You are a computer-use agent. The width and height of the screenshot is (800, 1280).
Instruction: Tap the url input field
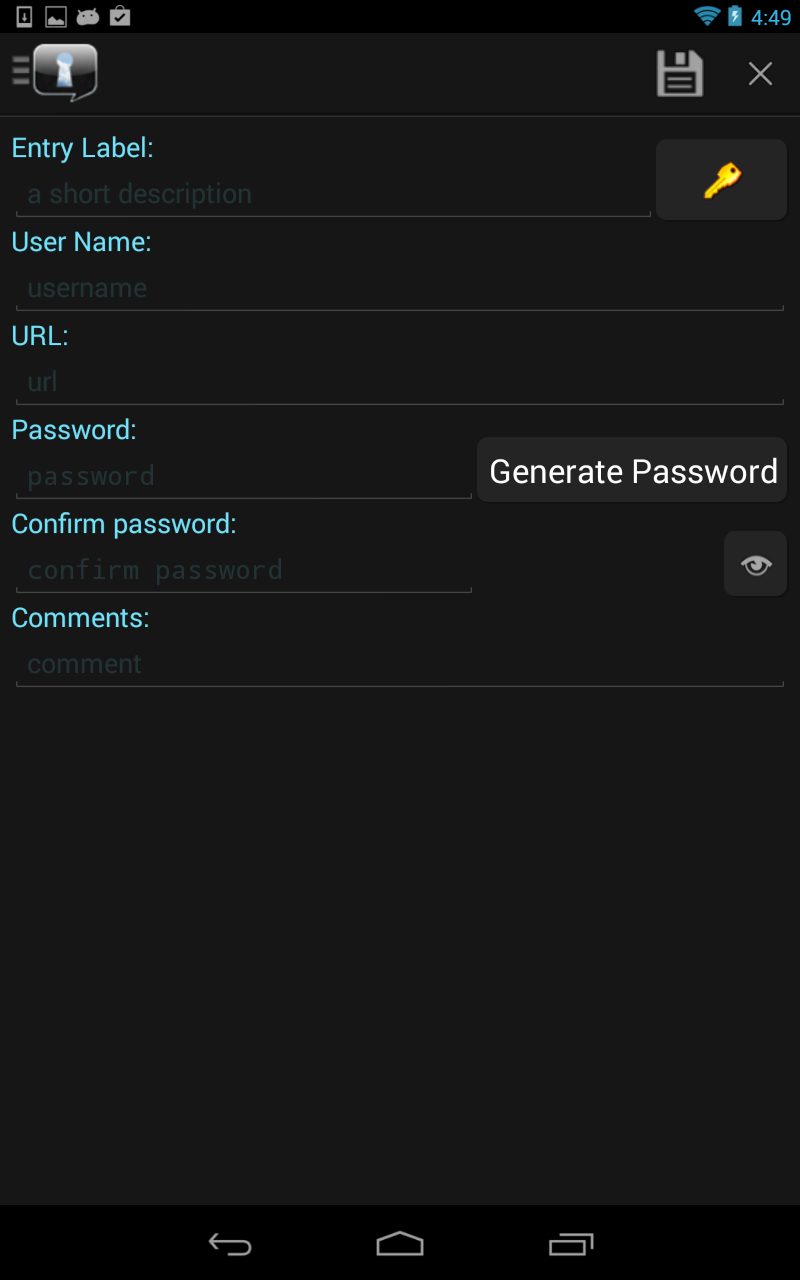(399, 382)
